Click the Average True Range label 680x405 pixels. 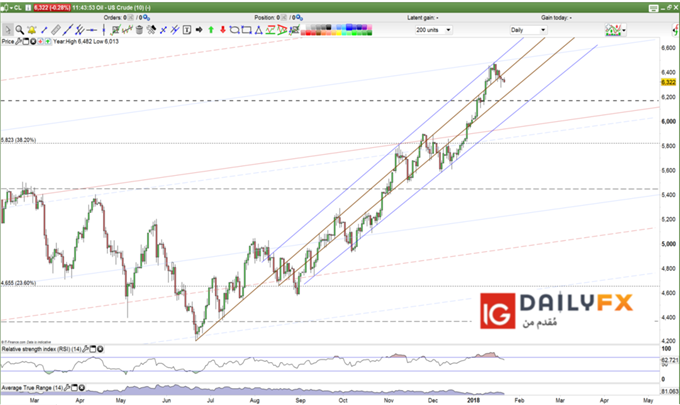[x=32, y=388]
